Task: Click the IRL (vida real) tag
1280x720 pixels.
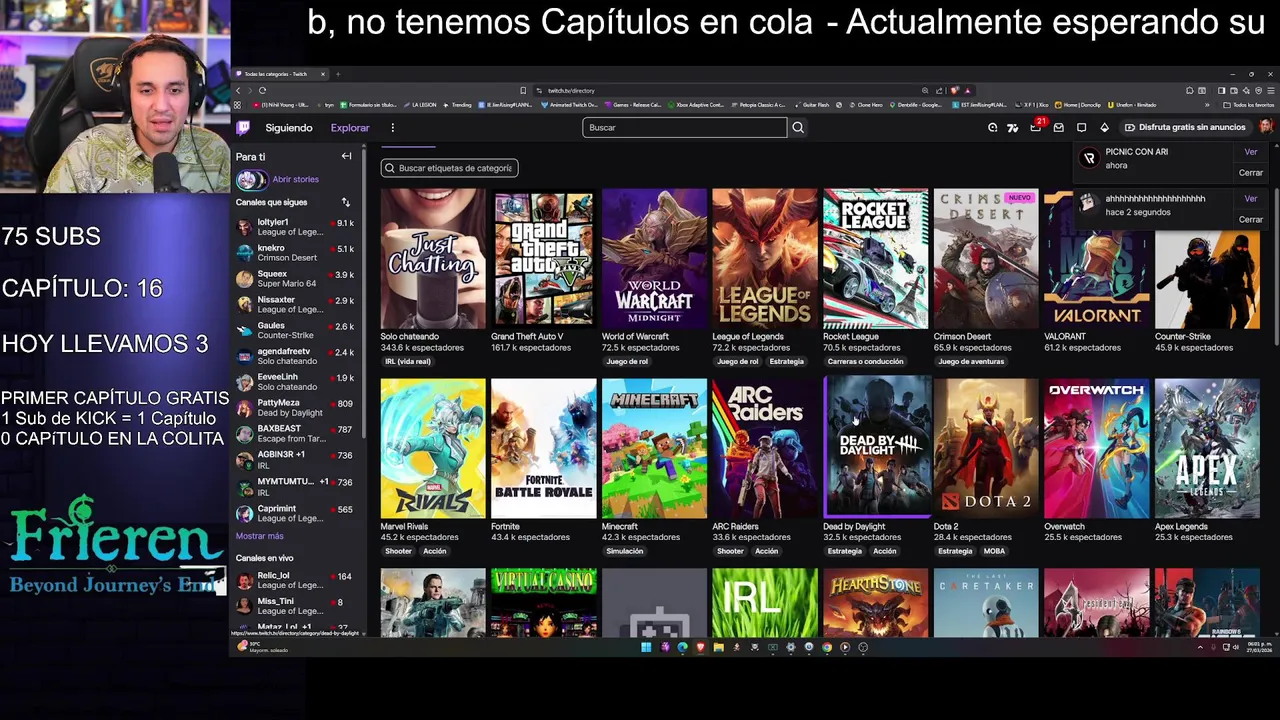Action: tap(408, 362)
